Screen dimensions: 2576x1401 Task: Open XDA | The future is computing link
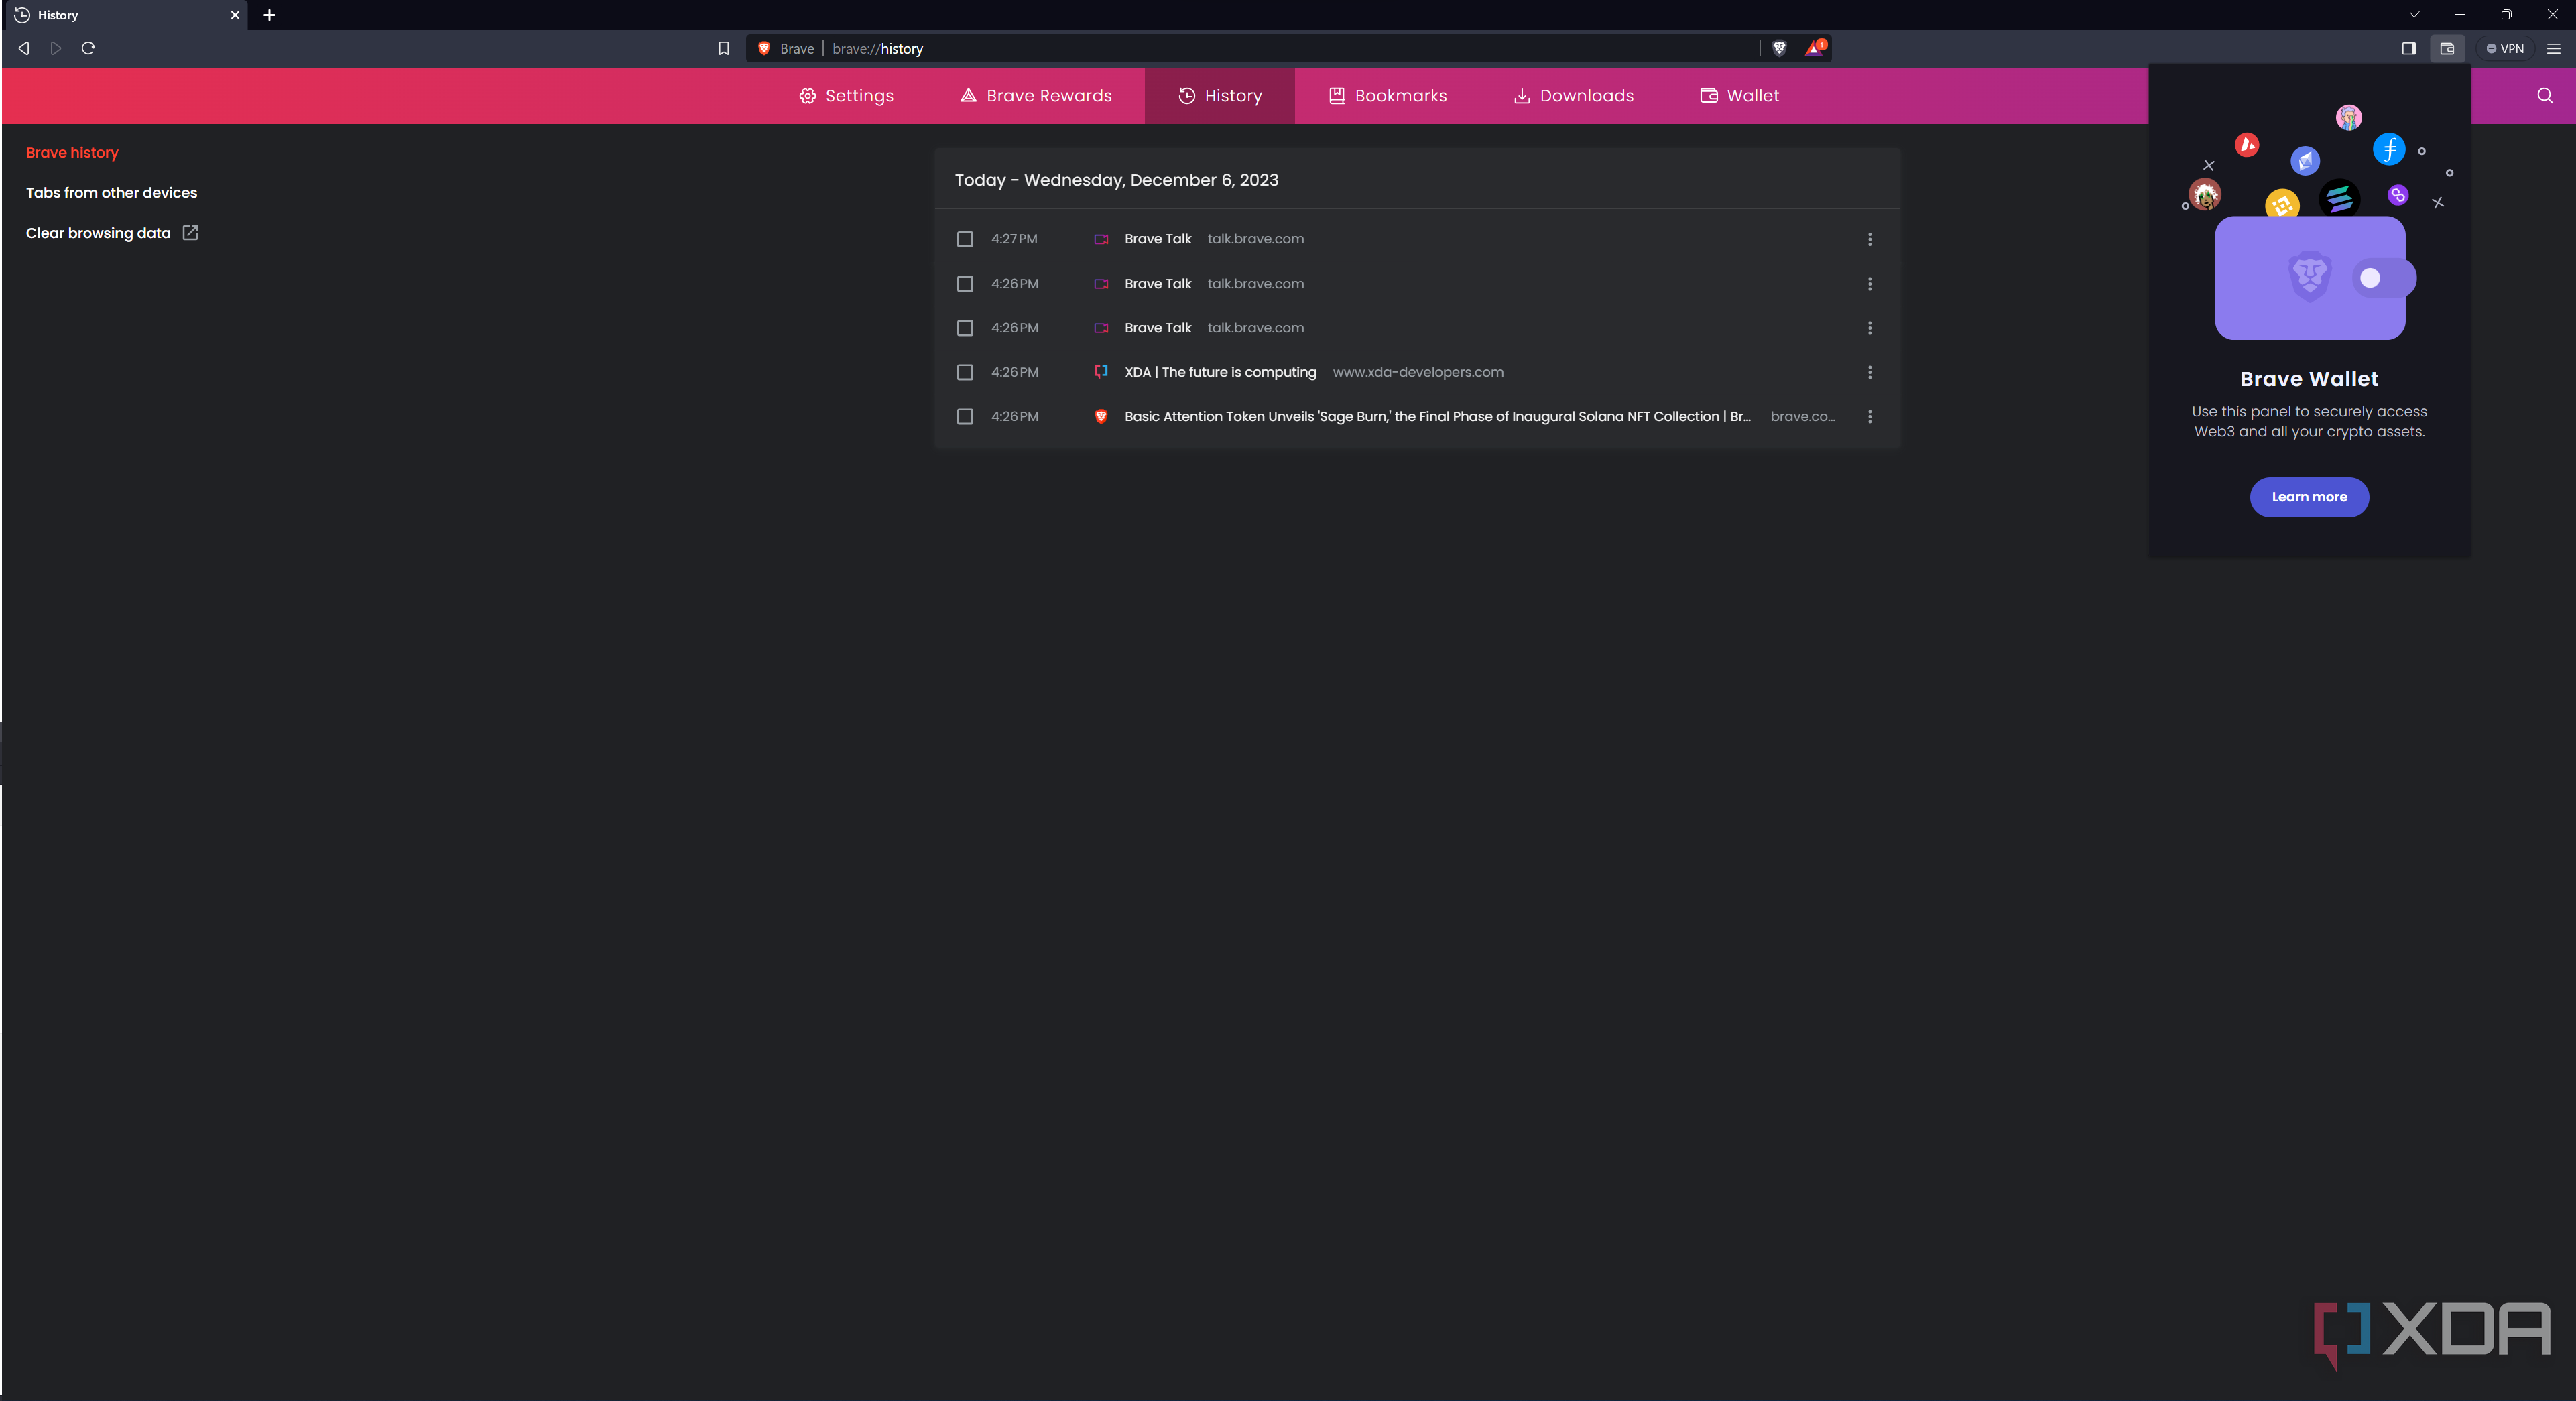[x=1220, y=372]
